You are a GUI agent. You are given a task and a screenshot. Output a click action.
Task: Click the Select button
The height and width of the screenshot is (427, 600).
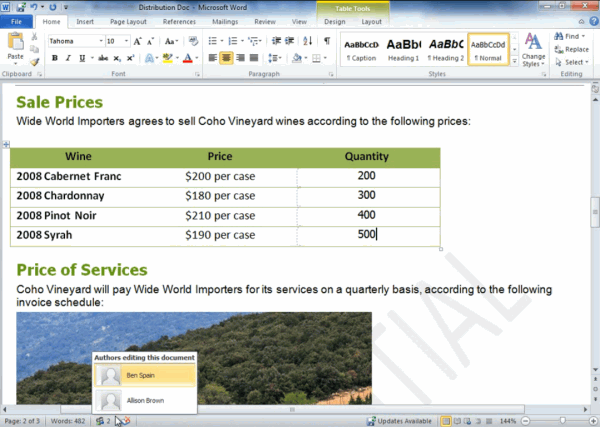(571, 62)
